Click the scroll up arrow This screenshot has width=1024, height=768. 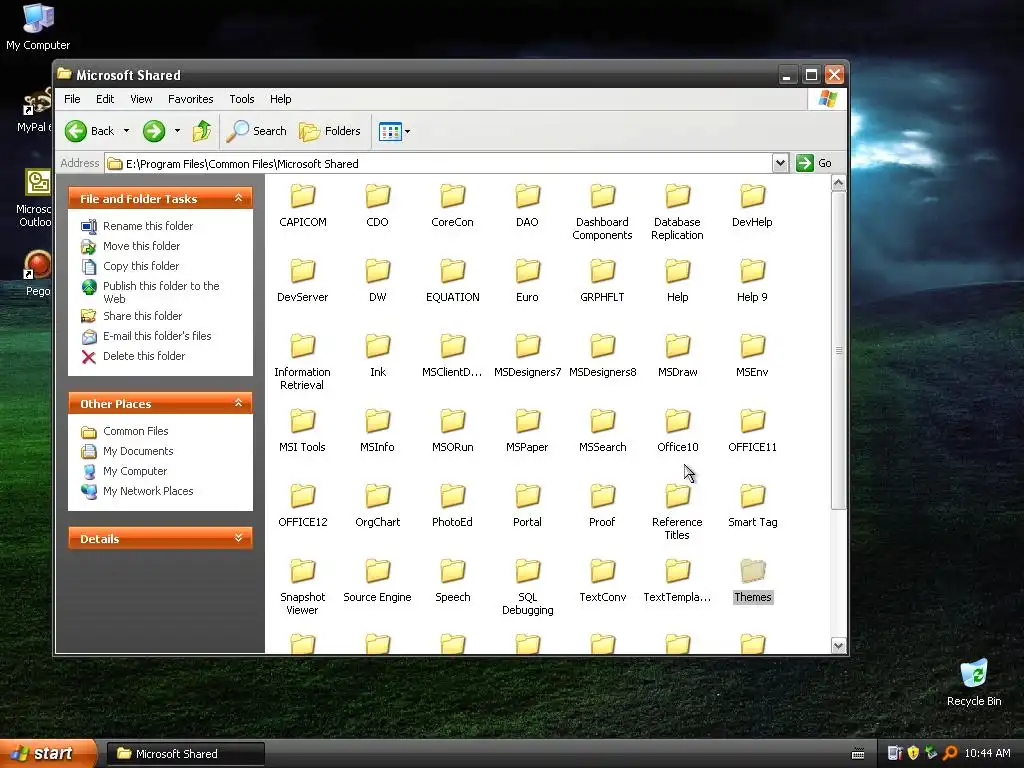(839, 183)
